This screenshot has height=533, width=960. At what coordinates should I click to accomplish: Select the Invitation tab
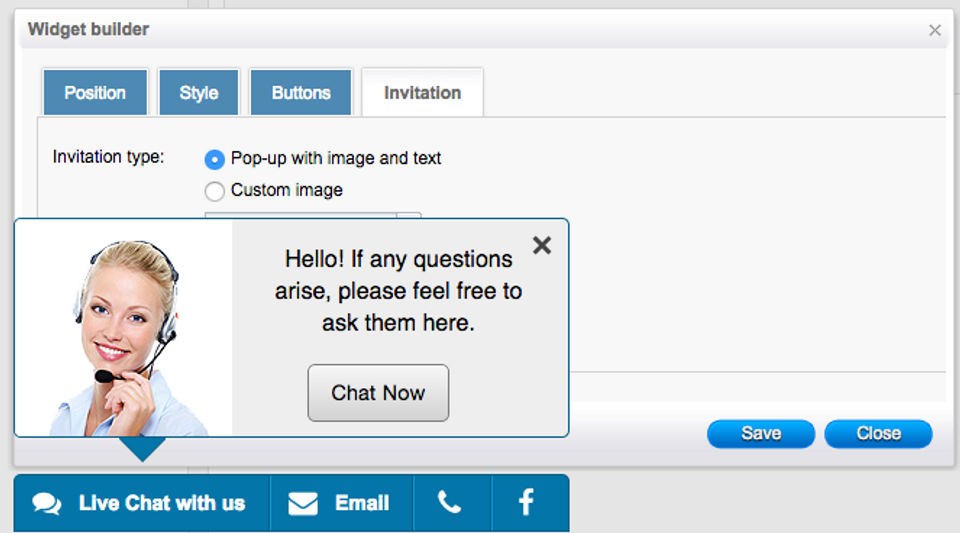[x=422, y=93]
